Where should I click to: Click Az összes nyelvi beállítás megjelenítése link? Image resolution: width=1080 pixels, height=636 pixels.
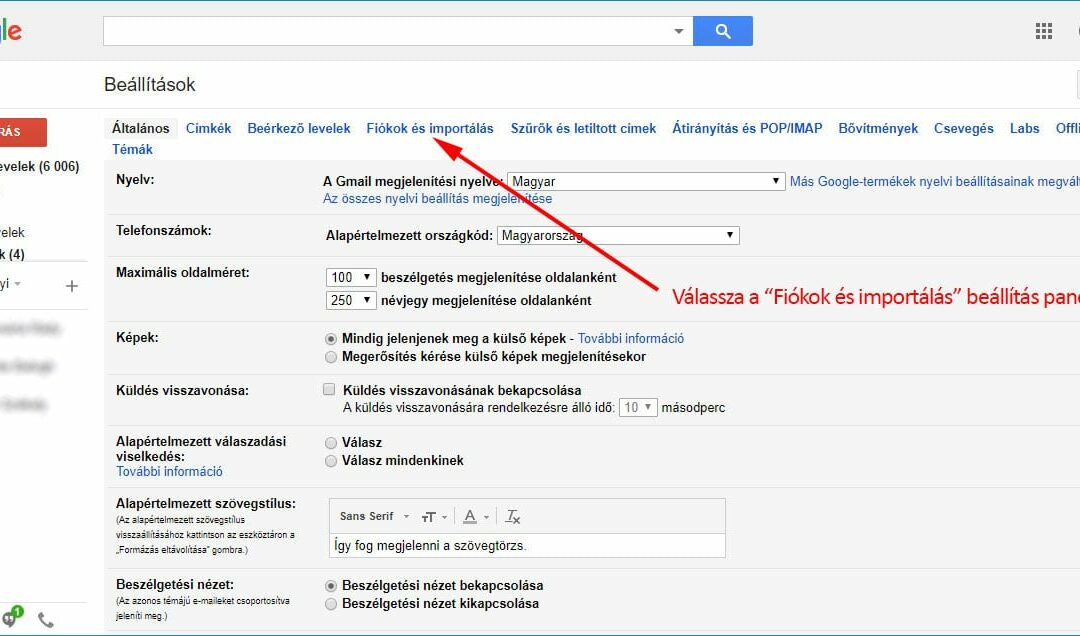coord(437,198)
